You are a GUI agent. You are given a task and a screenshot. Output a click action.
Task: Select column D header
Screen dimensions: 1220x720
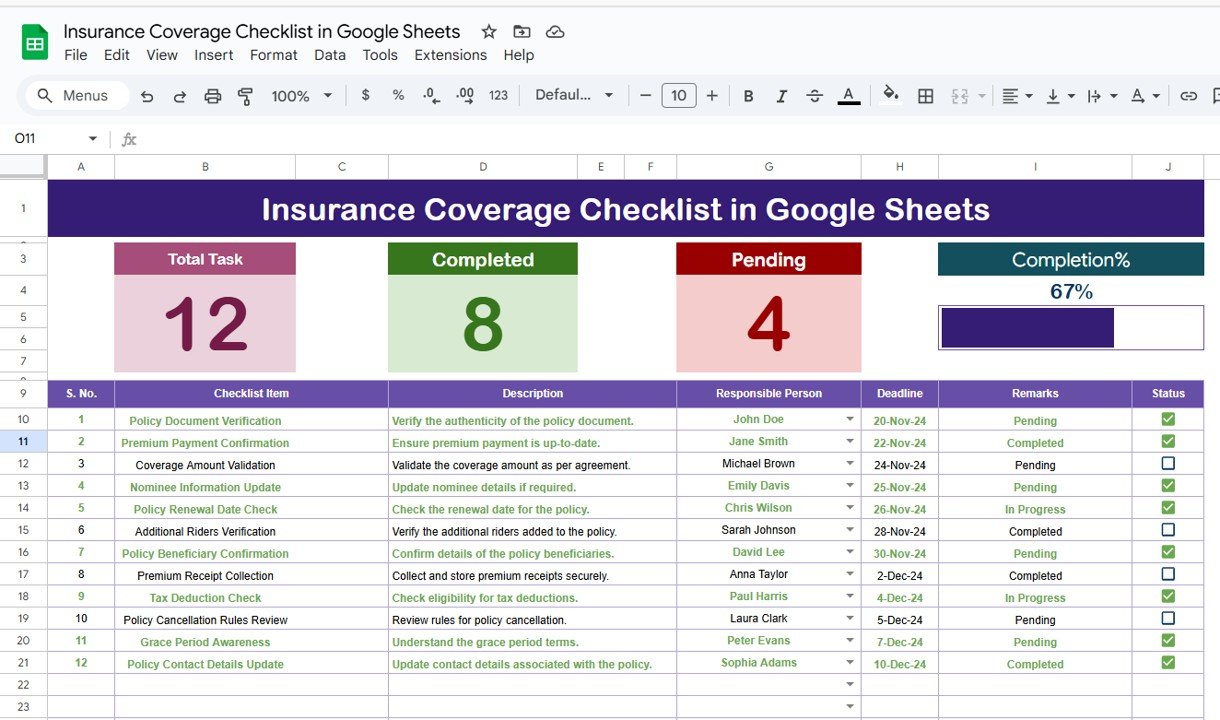pyautogui.click(x=483, y=167)
